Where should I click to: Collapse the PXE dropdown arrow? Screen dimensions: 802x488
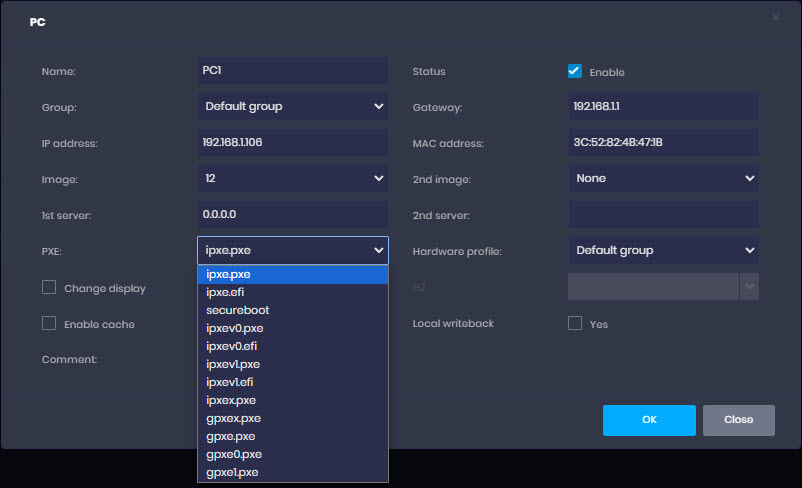(378, 251)
